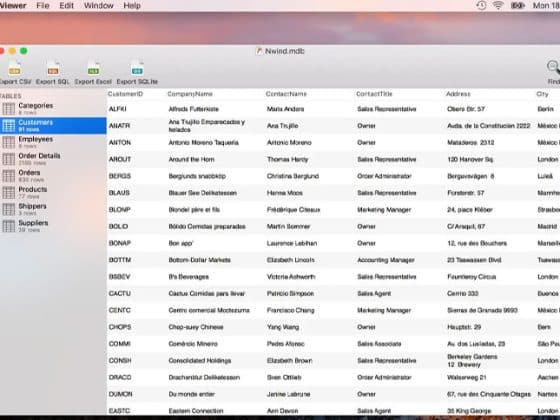The width and height of the screenshot is (560, 420).
Task: Click the Export SQL toolbar icon
Action: pos(53,68)
